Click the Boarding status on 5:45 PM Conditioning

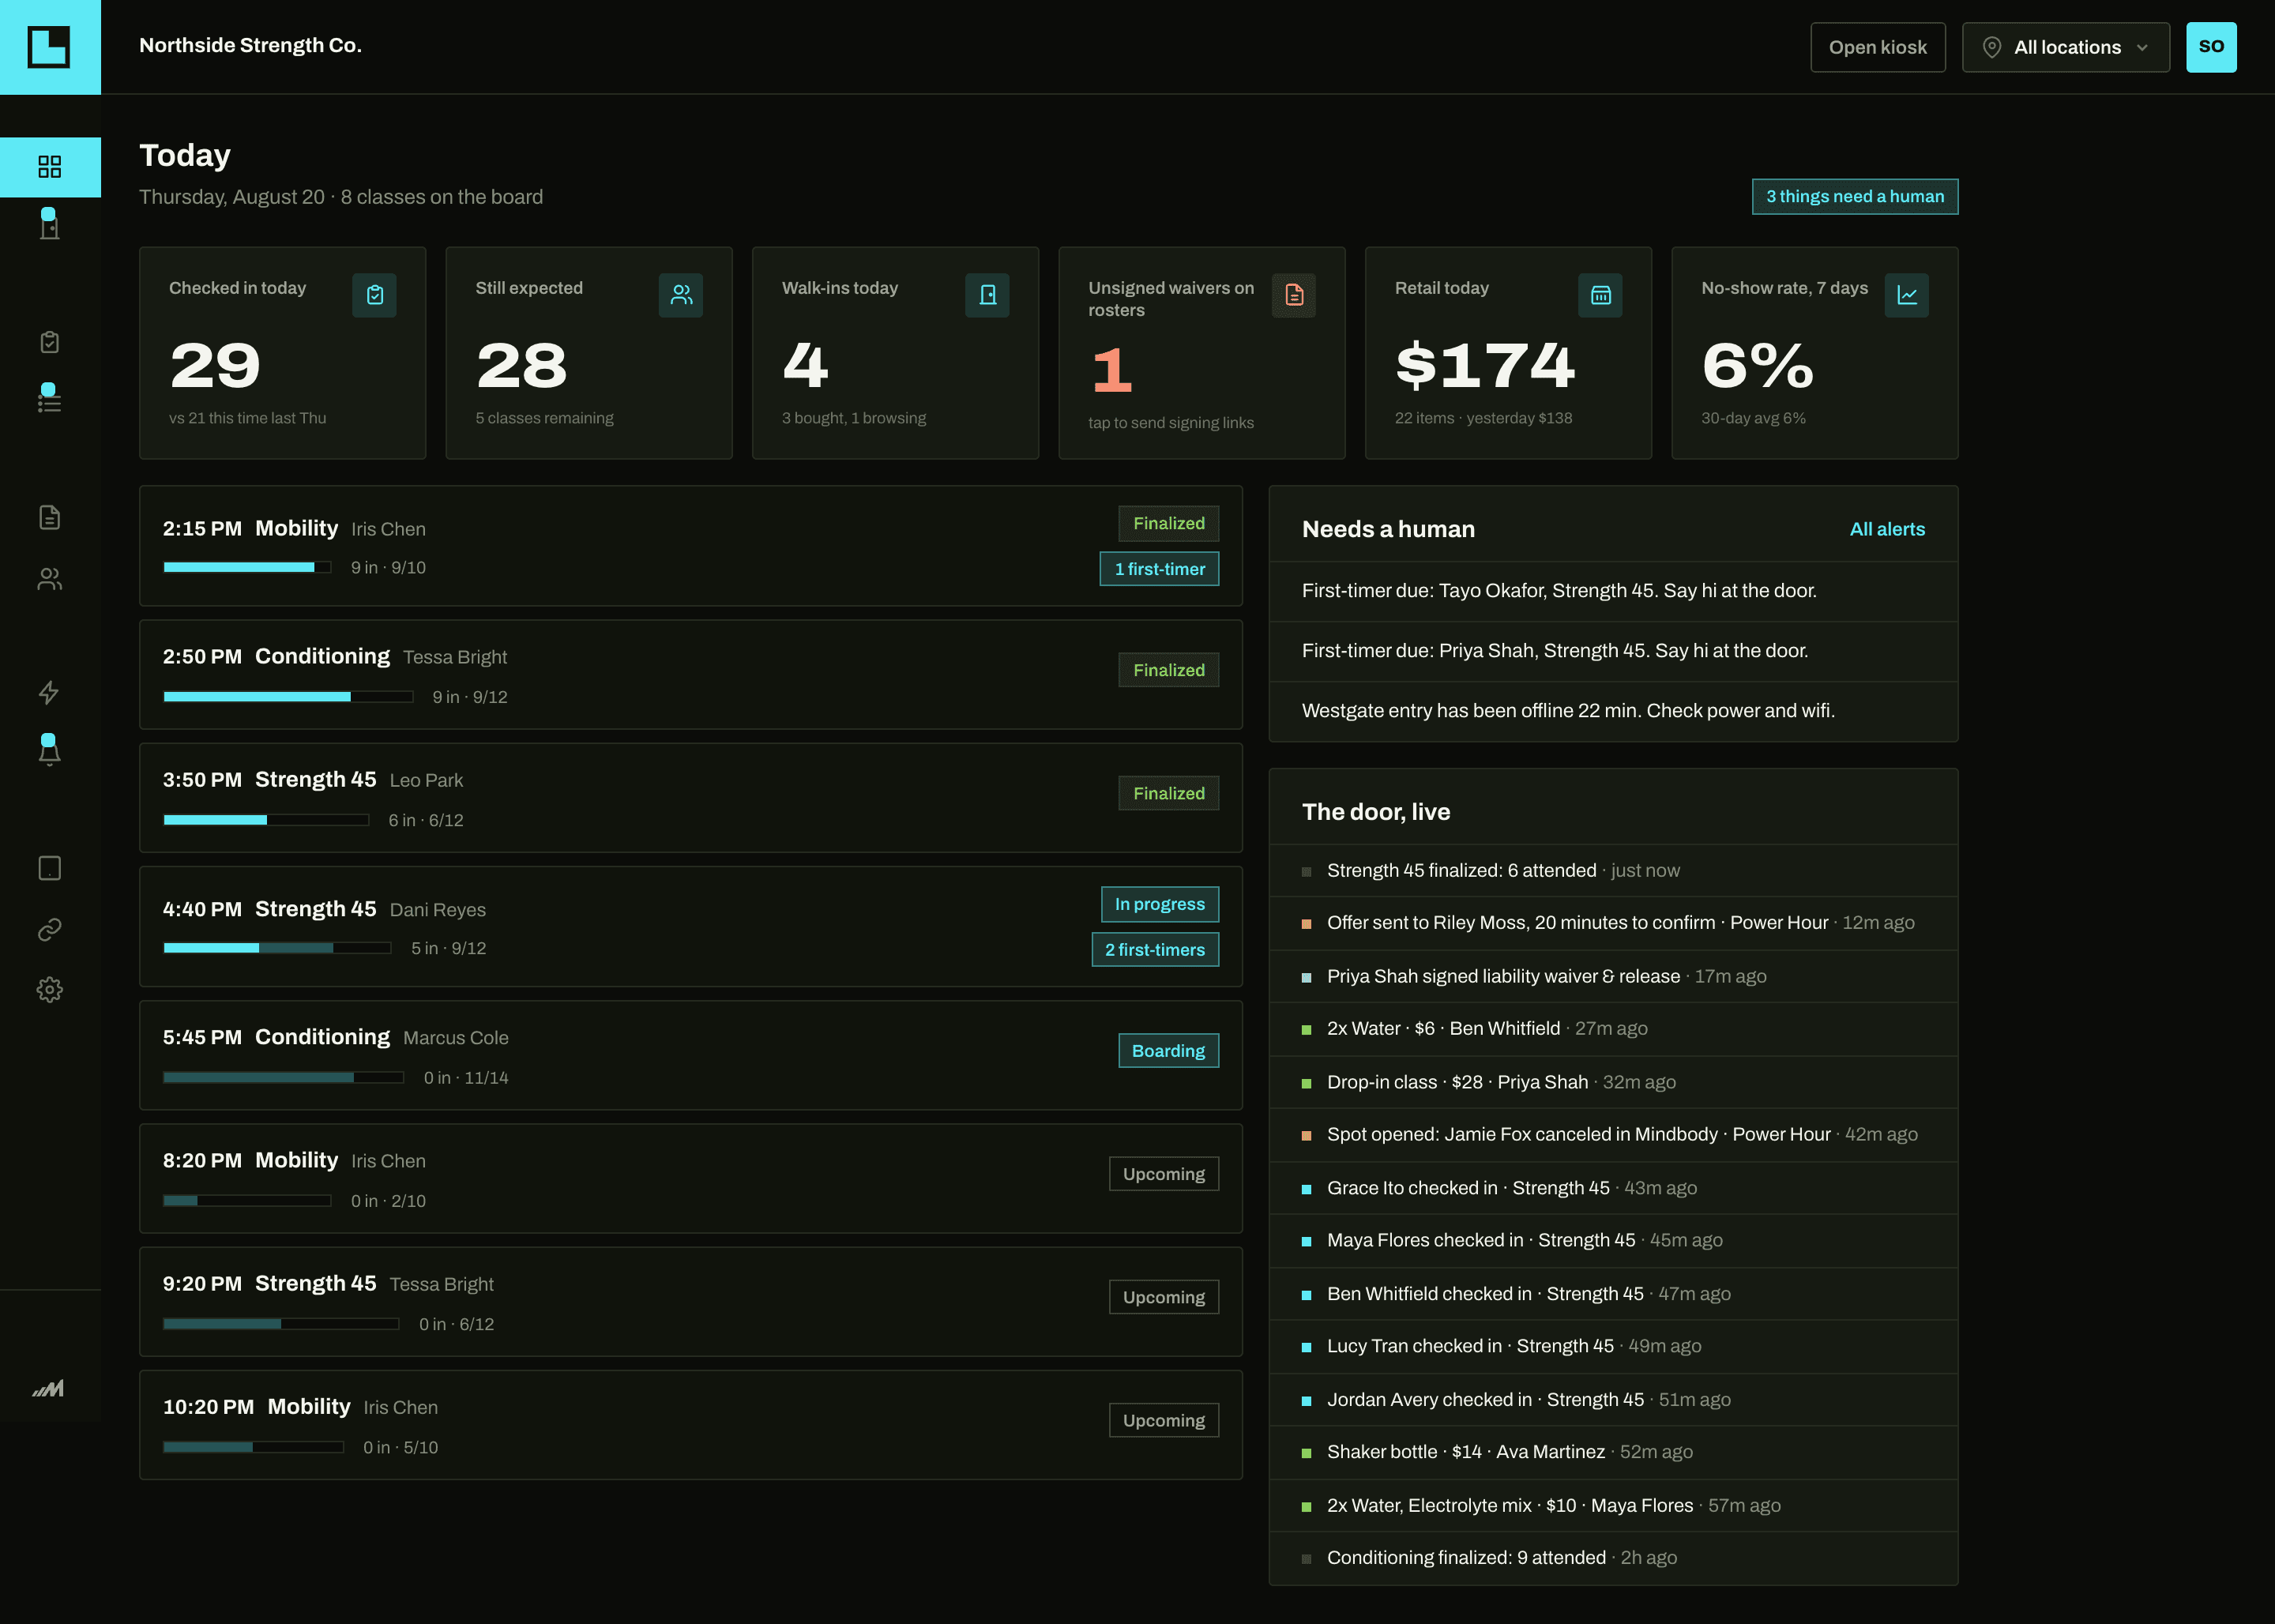[x=1168, y=1051]
